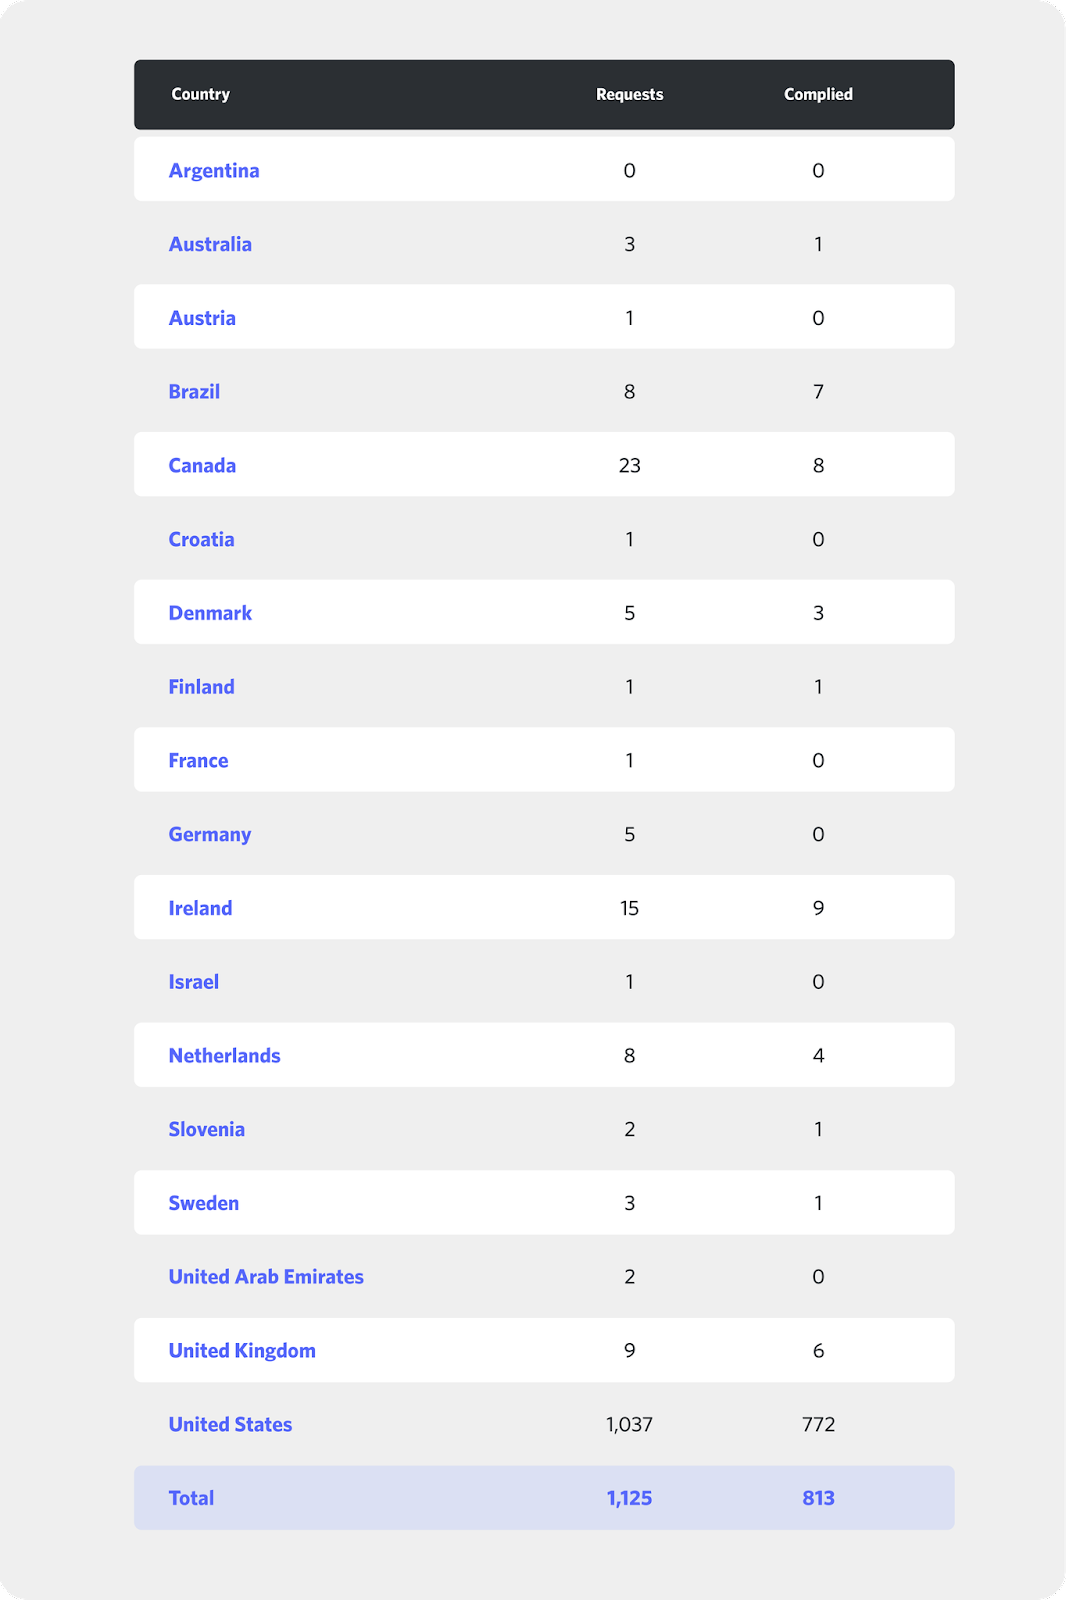The image size is (1066, 1600).
Task: Open the Brazil country link
Action: click(194, 392)
